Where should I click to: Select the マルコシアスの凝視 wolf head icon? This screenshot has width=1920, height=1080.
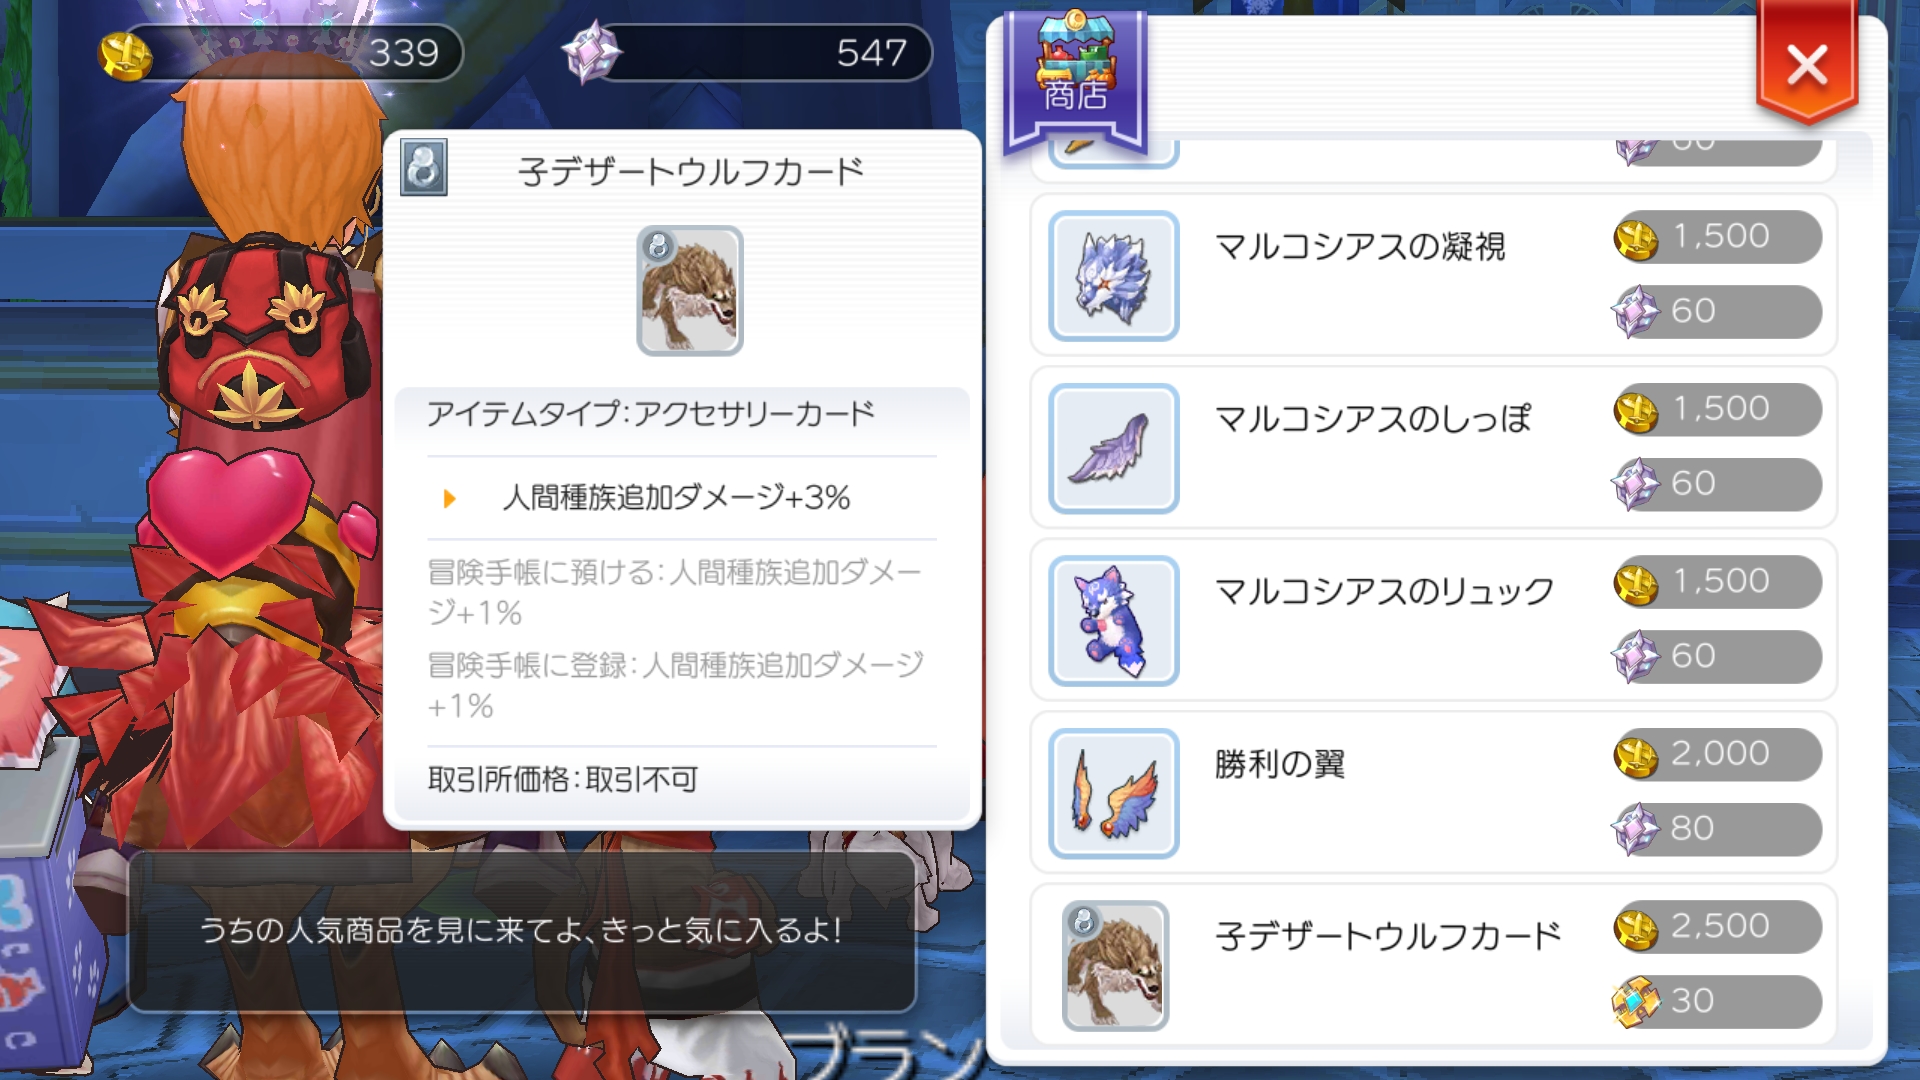click(x=1114, y=276)
